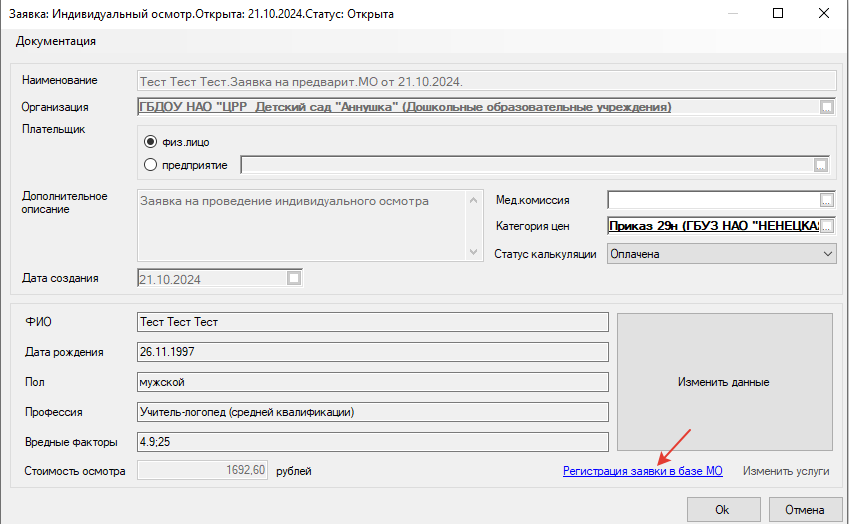Screen dimensions: 849x524
Task: Open the organization picker button in Организация field
Action: 826,107
